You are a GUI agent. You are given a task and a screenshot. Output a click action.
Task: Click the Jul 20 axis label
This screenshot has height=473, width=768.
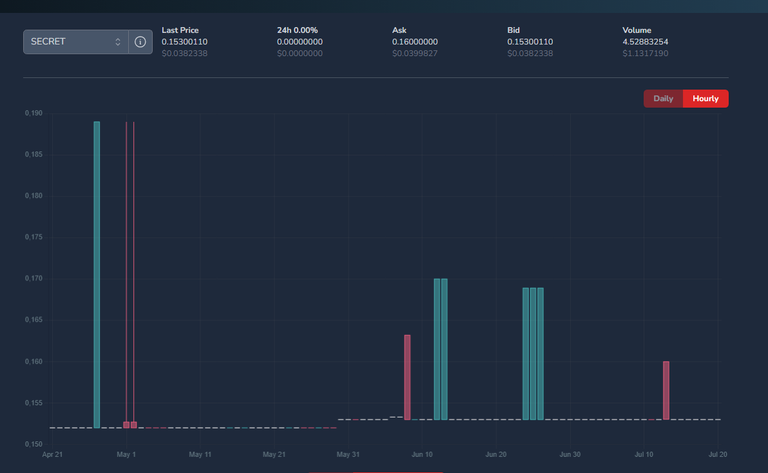(718, 454)
